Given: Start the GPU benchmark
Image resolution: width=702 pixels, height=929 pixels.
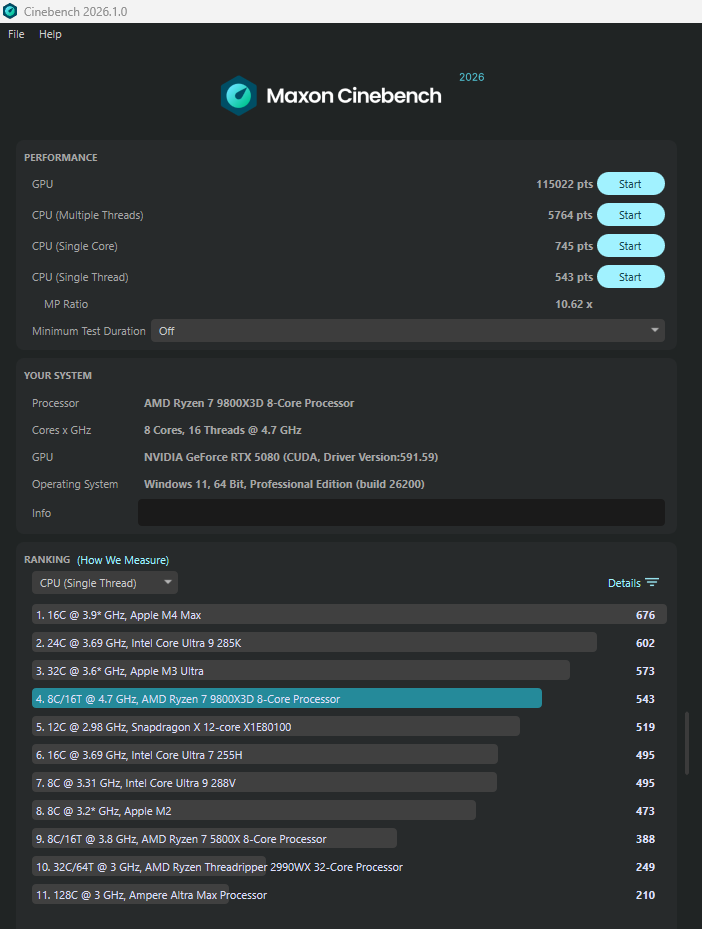Looking at the screenshot, I should 630,184.
